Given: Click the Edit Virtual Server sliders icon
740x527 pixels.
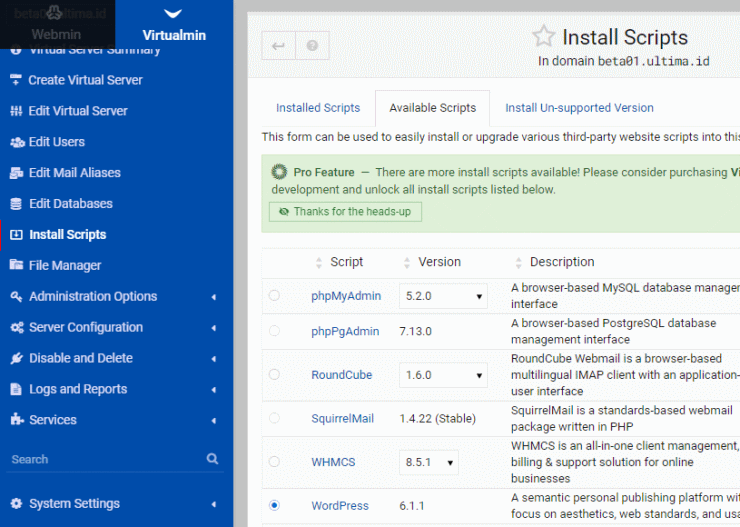Looking at the screenshot, I should click(x=16, y=111).
